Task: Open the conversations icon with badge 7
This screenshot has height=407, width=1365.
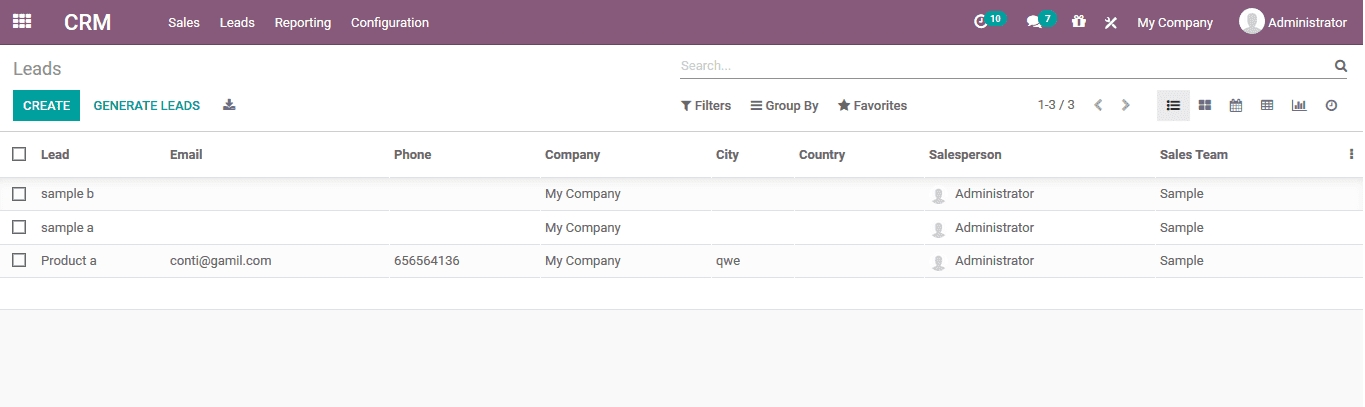Action: click(x=1034, y=22)
